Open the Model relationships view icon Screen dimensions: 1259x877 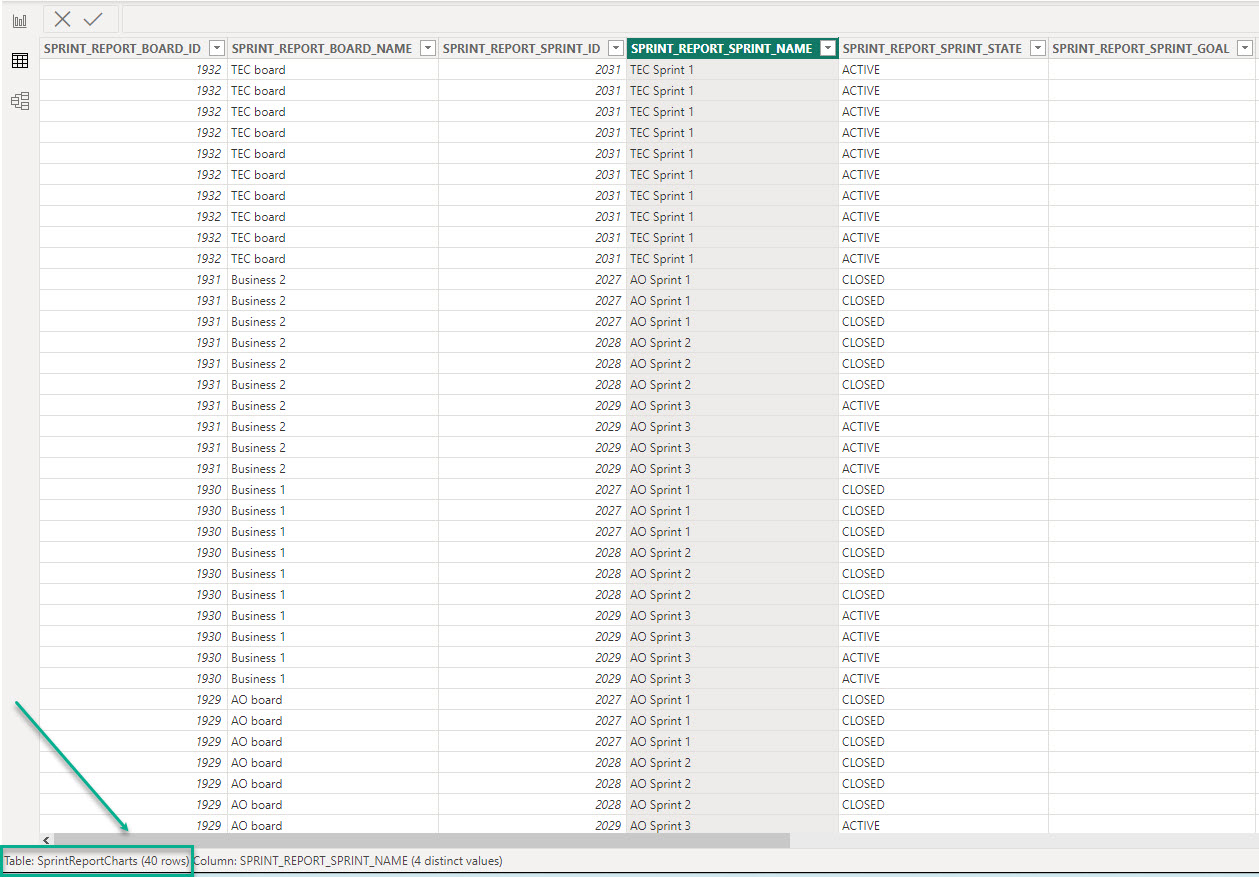[x=19, y=101]
